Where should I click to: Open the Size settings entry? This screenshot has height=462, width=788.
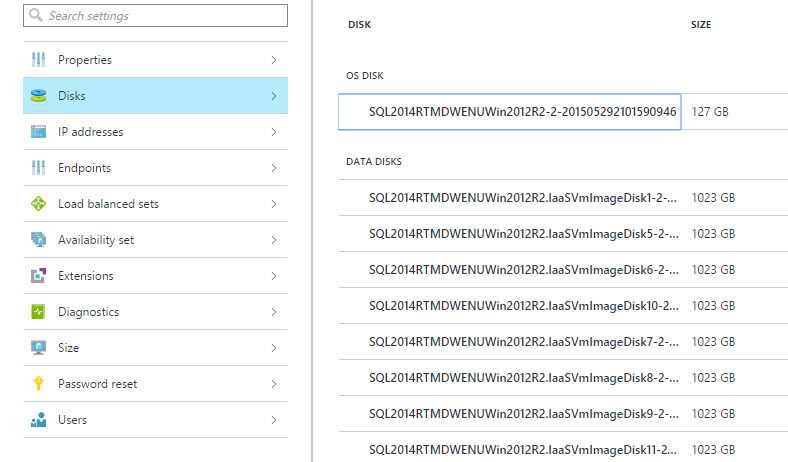coord(69,348)
